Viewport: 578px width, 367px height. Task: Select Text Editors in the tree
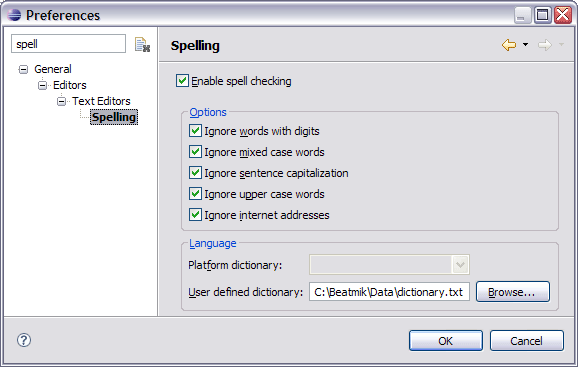[x=101, y=101]
